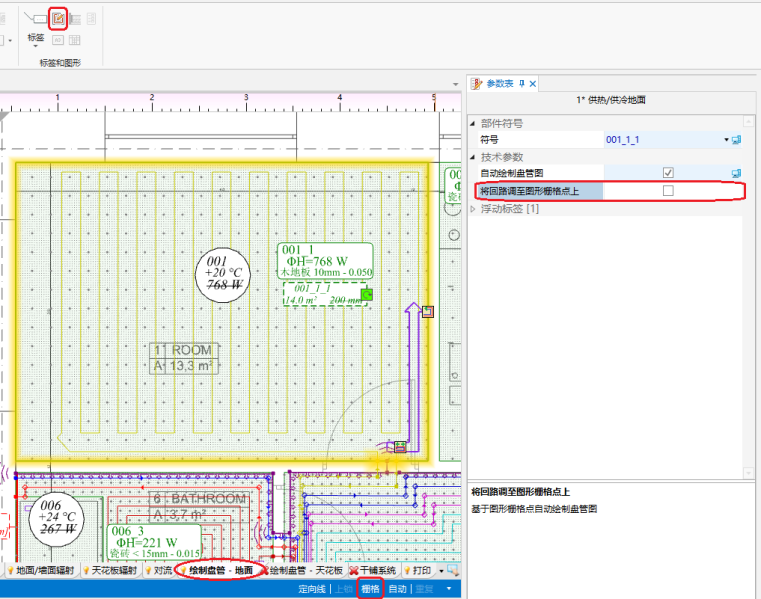
Task: Click room 001 circular temperature tag
Action: [x=223, y=275]
